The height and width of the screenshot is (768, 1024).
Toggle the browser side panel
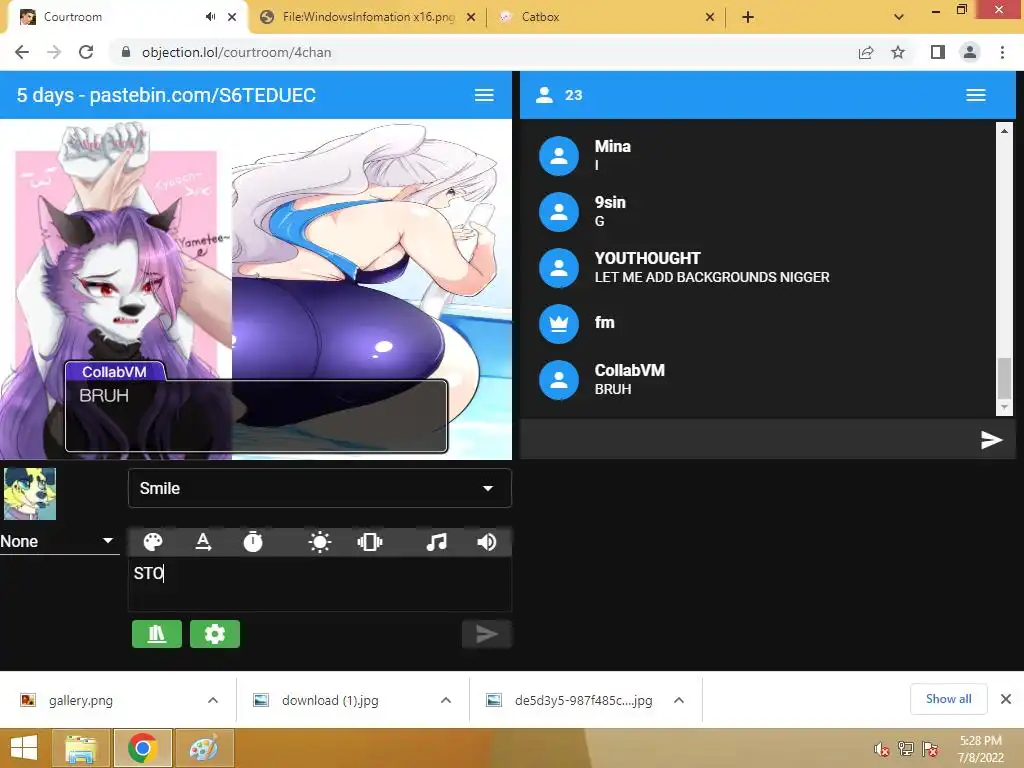click(x=938, y=52)
